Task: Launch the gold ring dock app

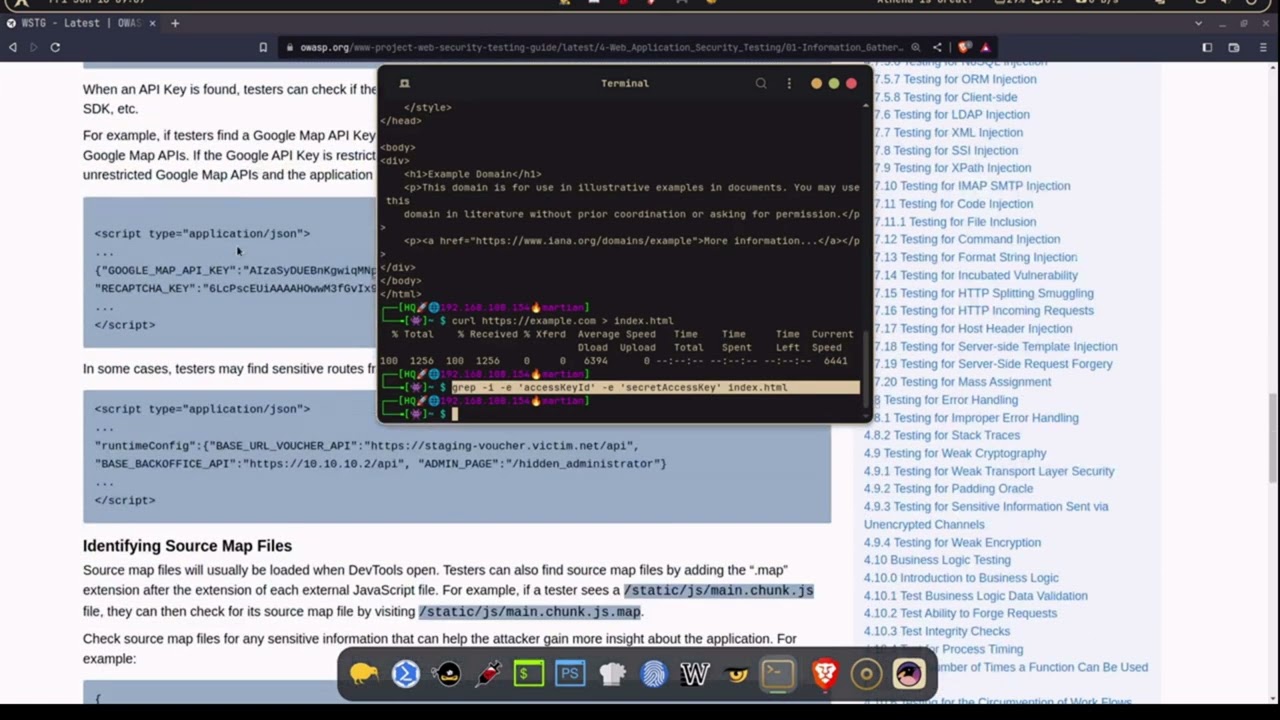Action: (x=866, y=674)
